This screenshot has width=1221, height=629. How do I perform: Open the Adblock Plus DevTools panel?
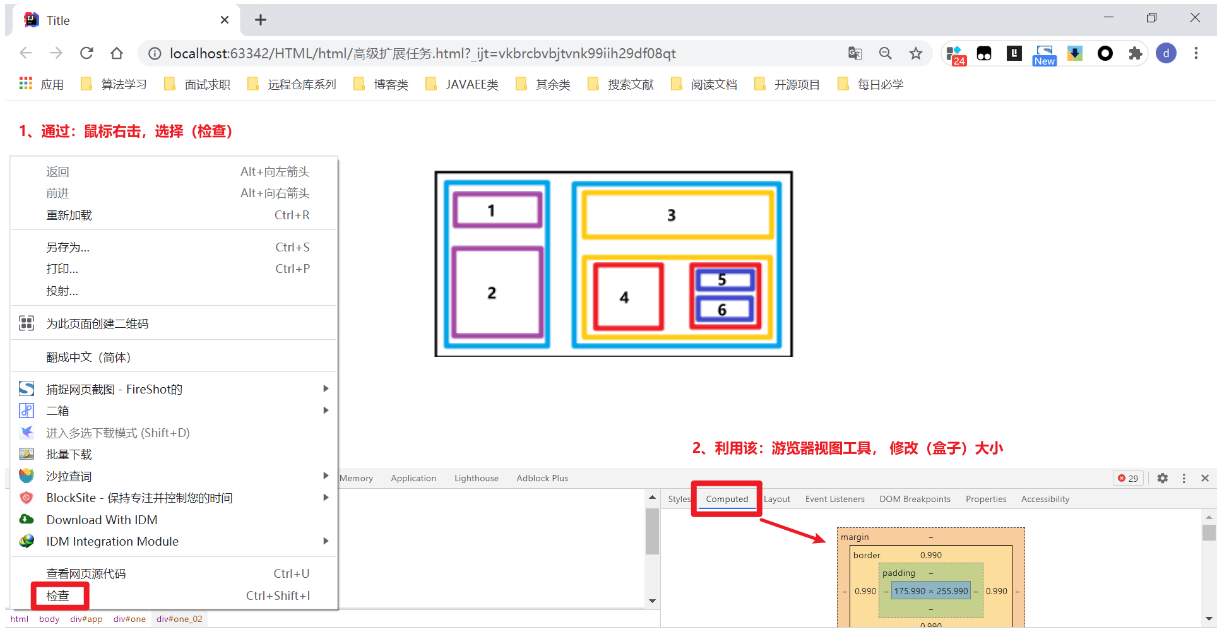pyautogui.click(x=542, y=478)
